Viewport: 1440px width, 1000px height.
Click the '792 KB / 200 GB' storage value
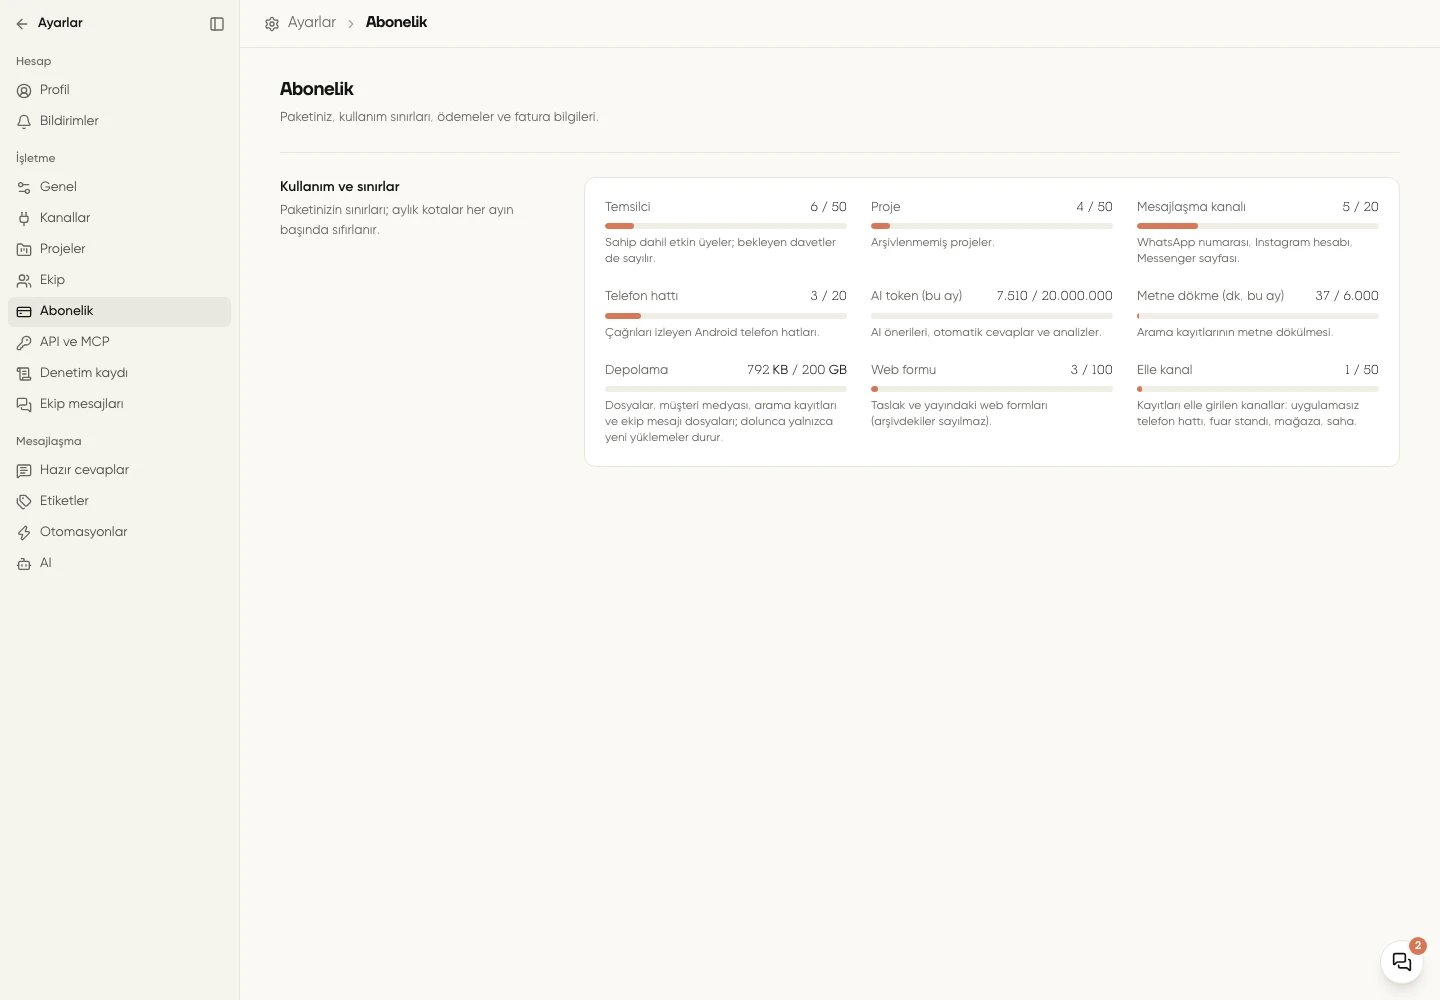coord(797,370)
